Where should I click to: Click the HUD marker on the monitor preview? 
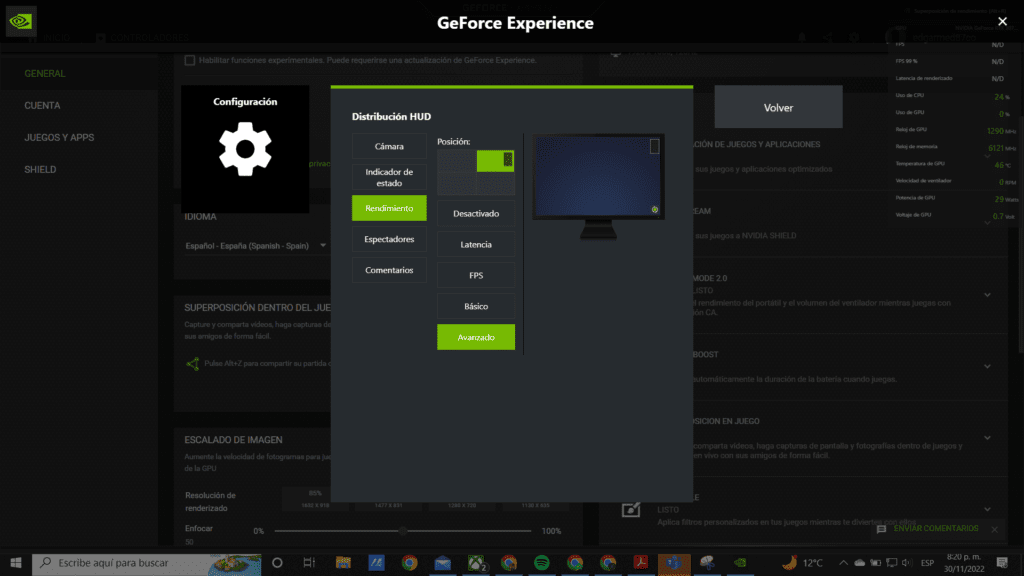[654, 146]
